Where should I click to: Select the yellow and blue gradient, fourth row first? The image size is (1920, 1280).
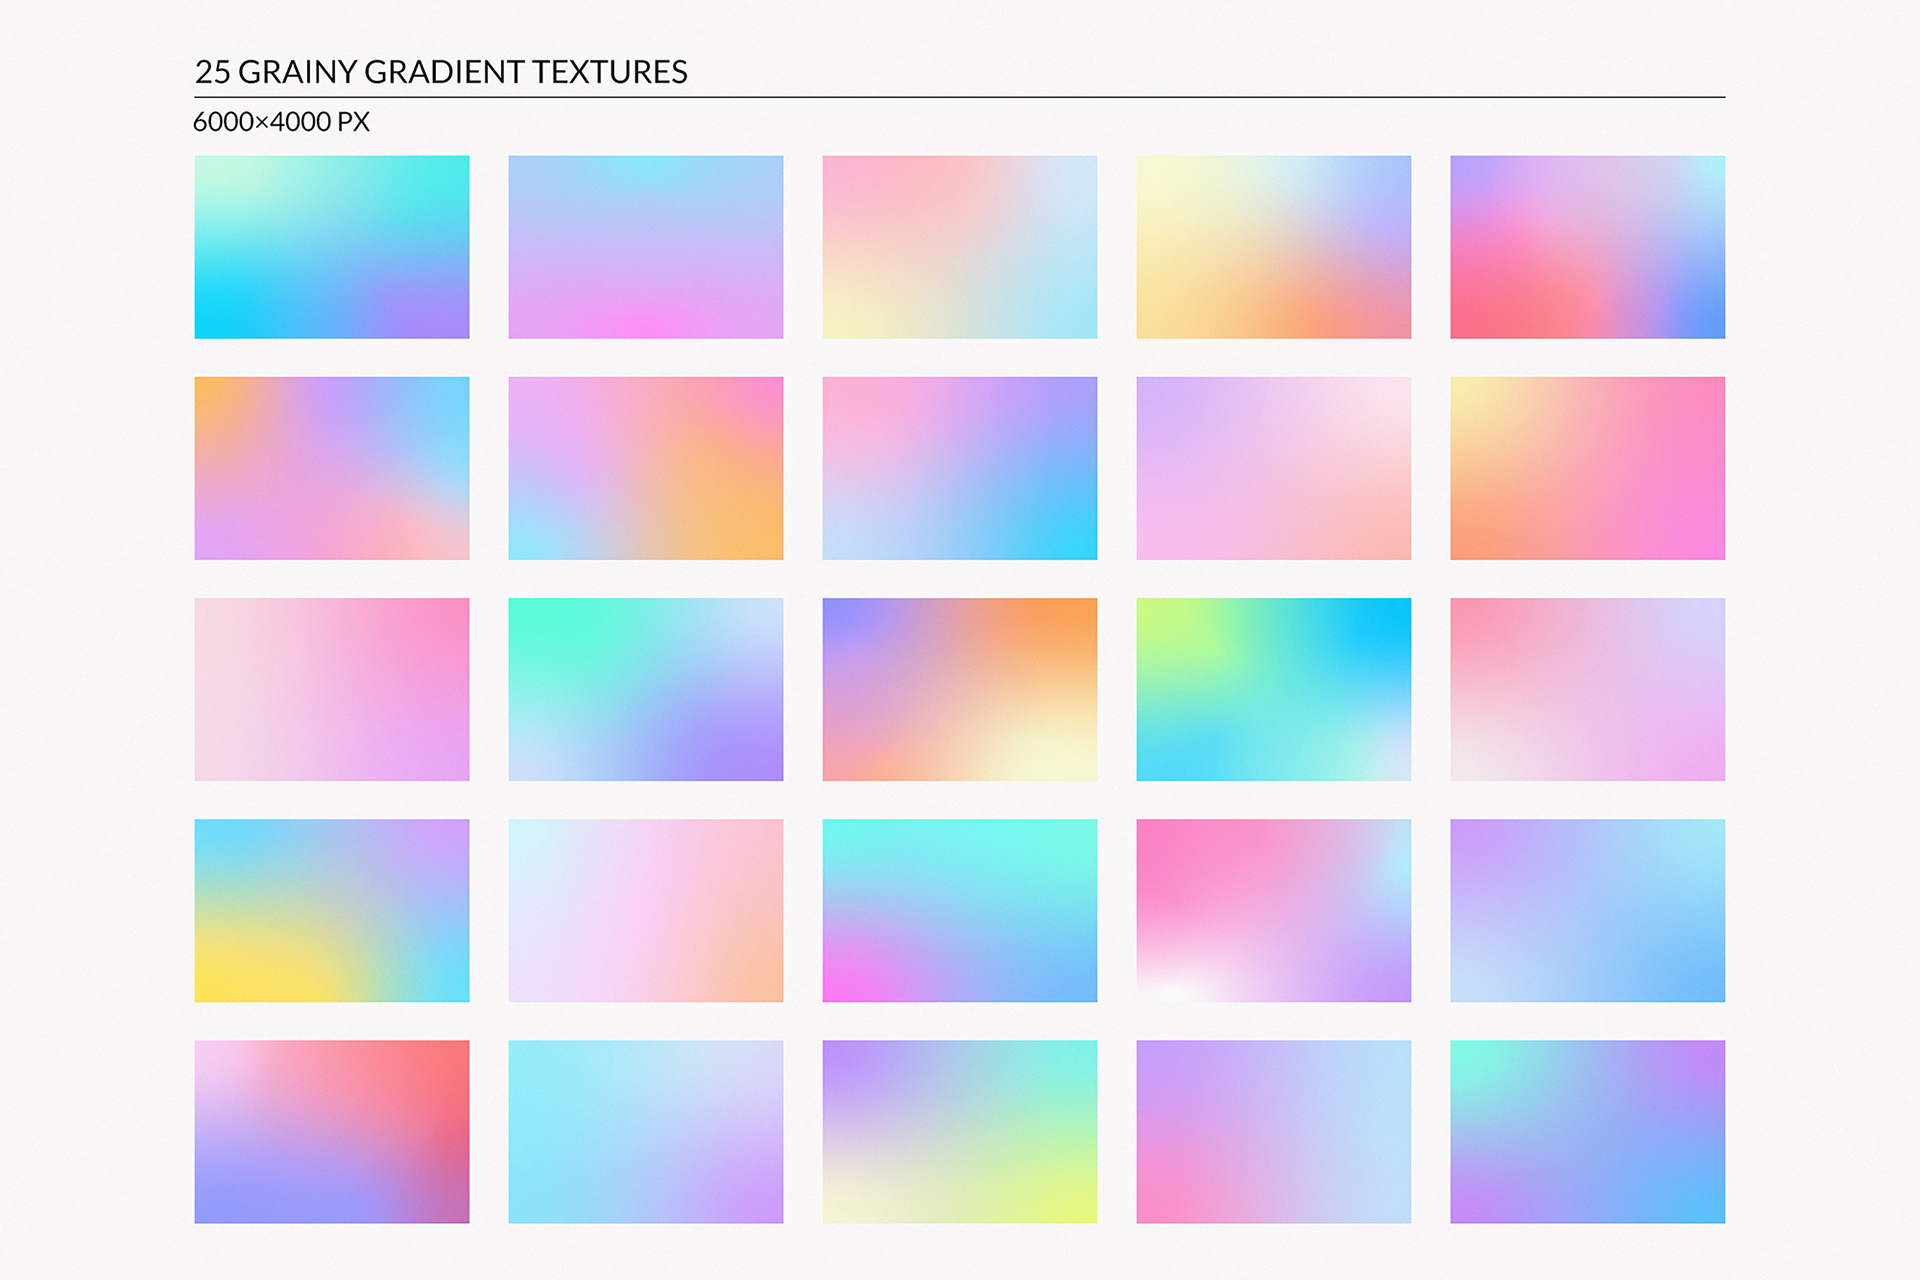[x=331, y=910]
